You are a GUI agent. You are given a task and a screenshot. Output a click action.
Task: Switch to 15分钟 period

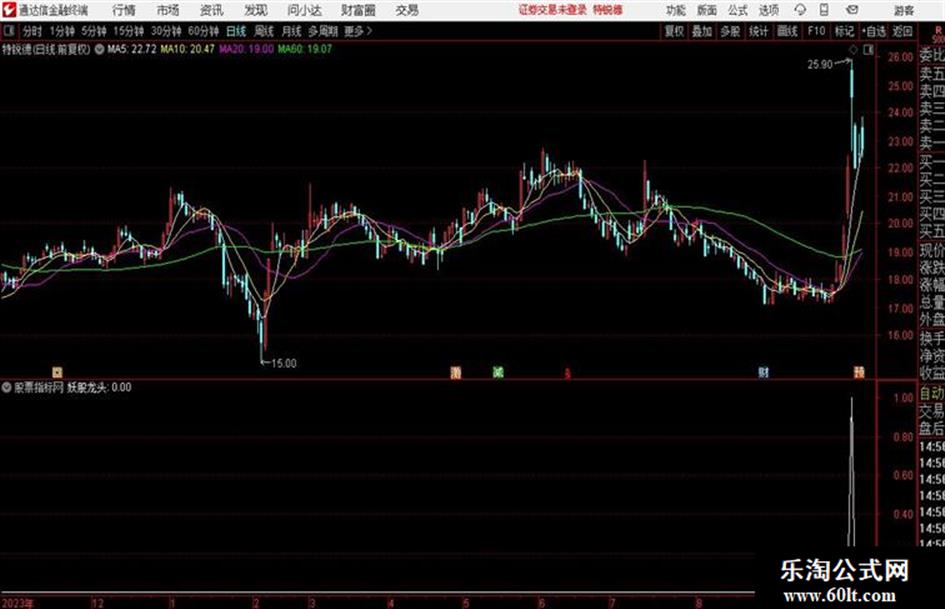129,31
